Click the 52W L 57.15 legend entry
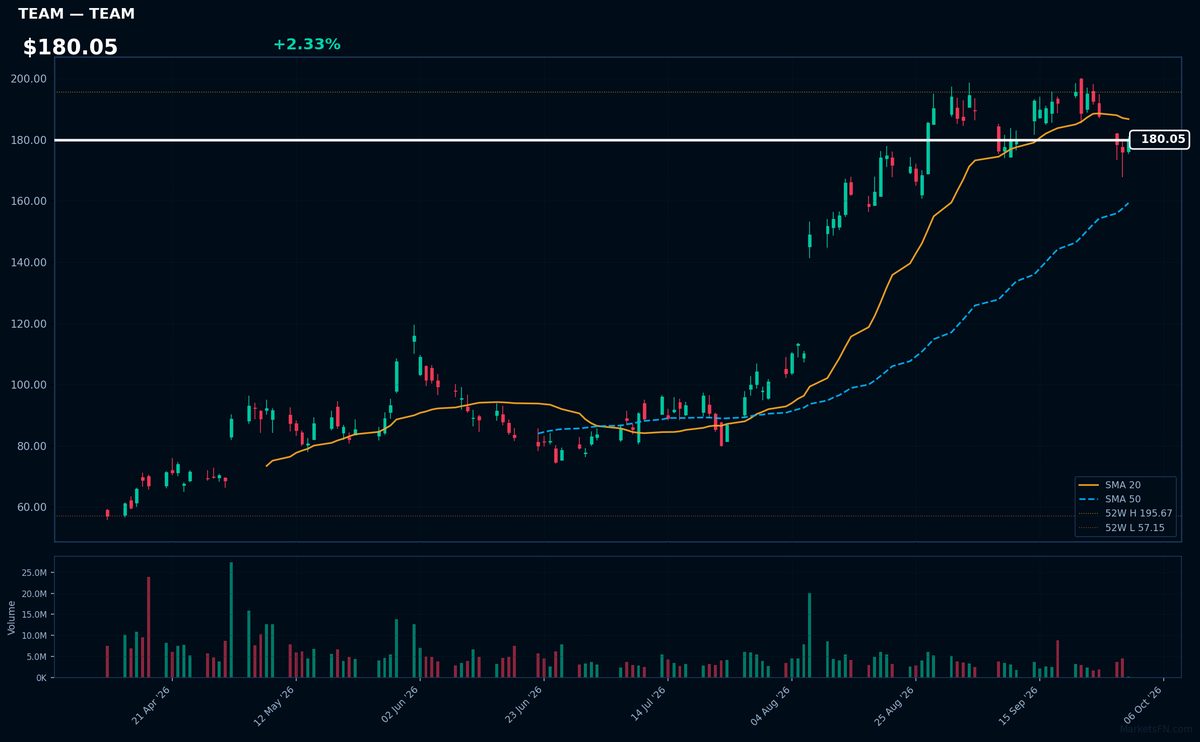This screenshot has width=1200, height=742. (1122, 528)
